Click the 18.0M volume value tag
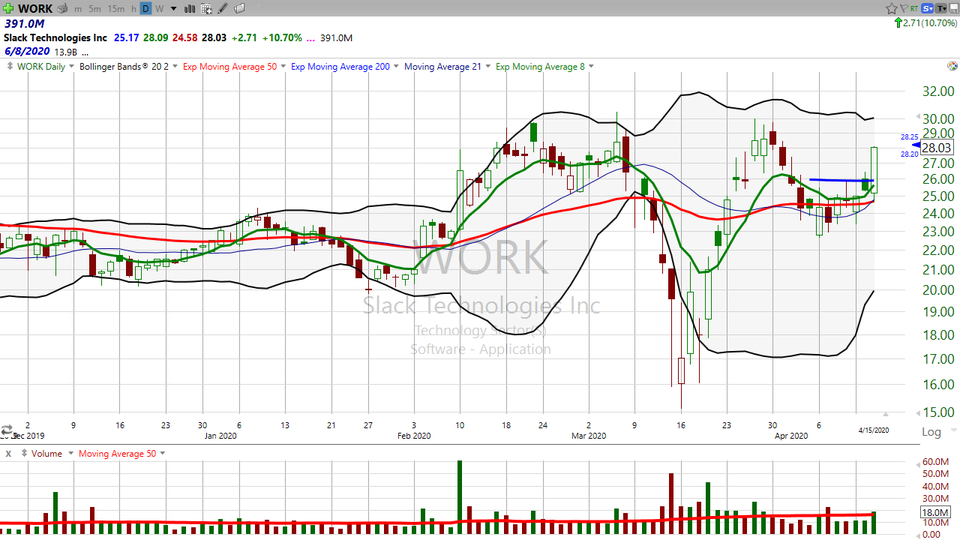Screen dimensions: 960x540 tap(936, 513)
